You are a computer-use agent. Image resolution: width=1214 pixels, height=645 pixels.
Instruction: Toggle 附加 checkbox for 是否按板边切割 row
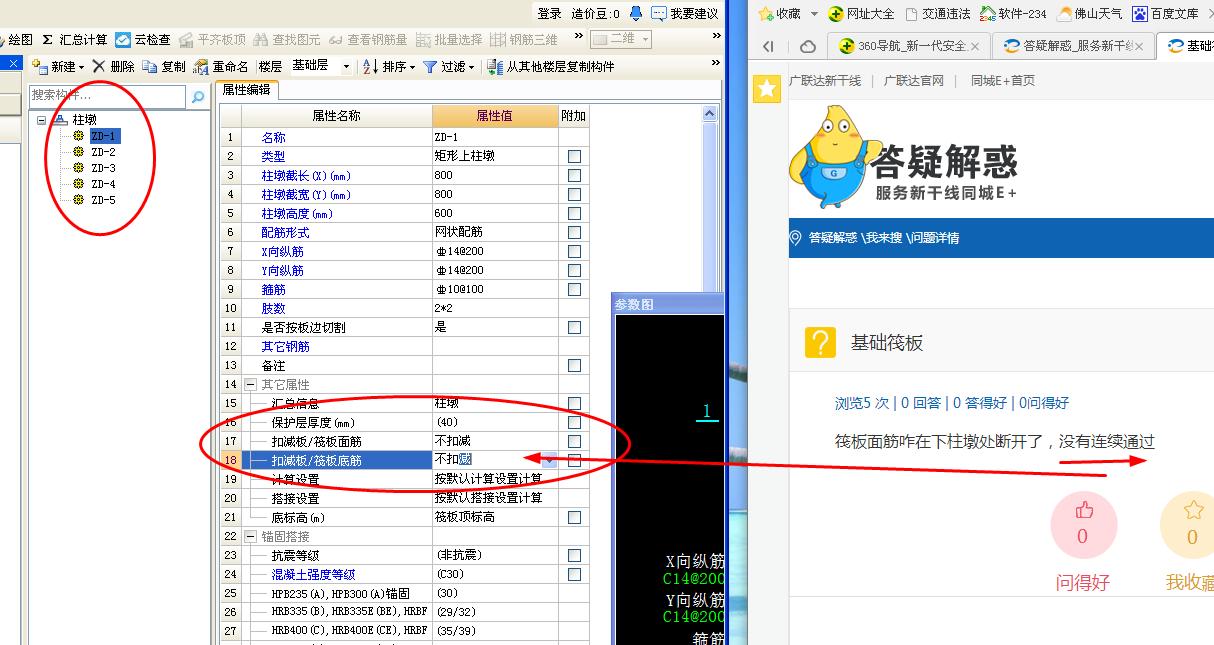(x=574, y=327)
